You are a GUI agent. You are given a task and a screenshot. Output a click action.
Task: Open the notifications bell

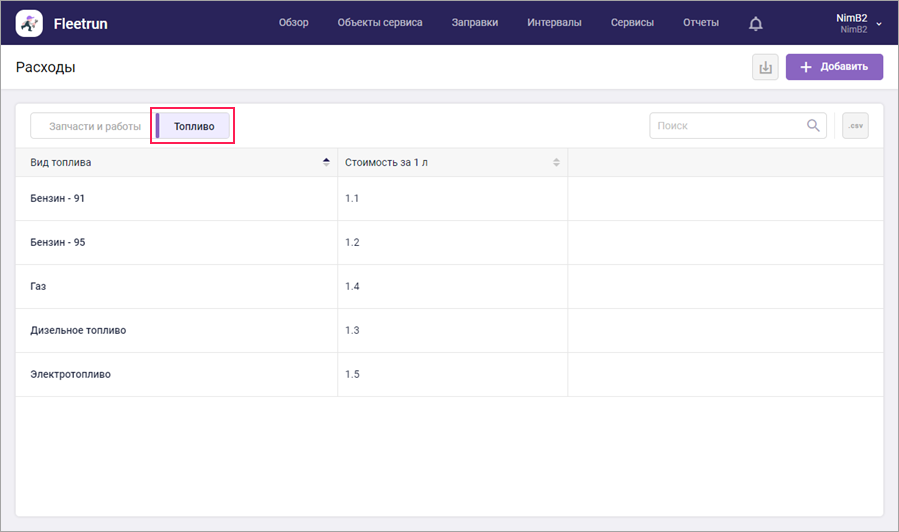755,23
